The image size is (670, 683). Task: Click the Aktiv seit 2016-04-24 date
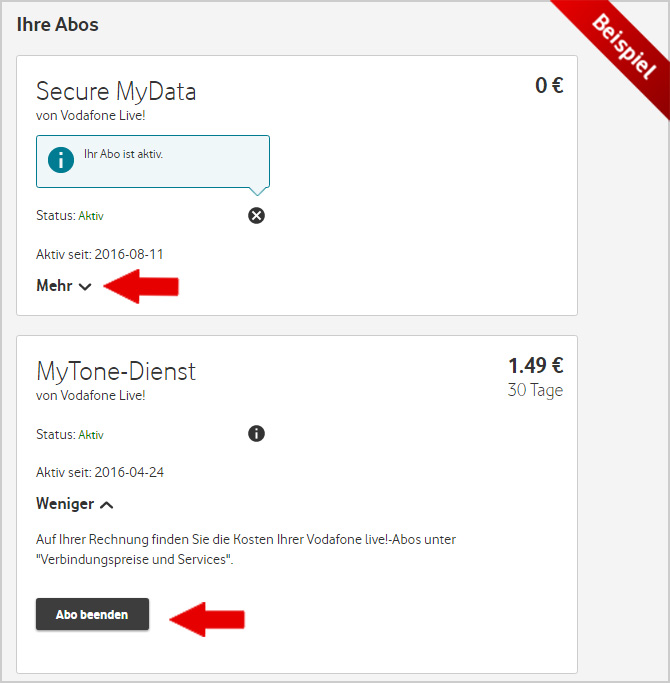99,472
